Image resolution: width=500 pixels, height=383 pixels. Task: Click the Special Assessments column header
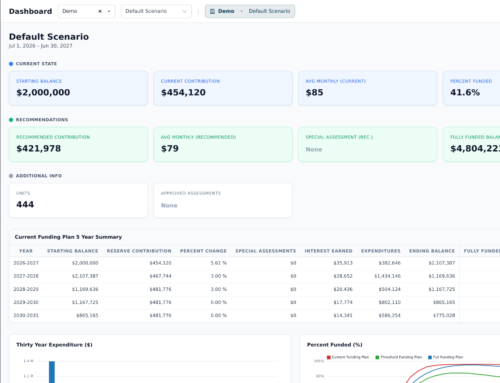tap(266, 251)
